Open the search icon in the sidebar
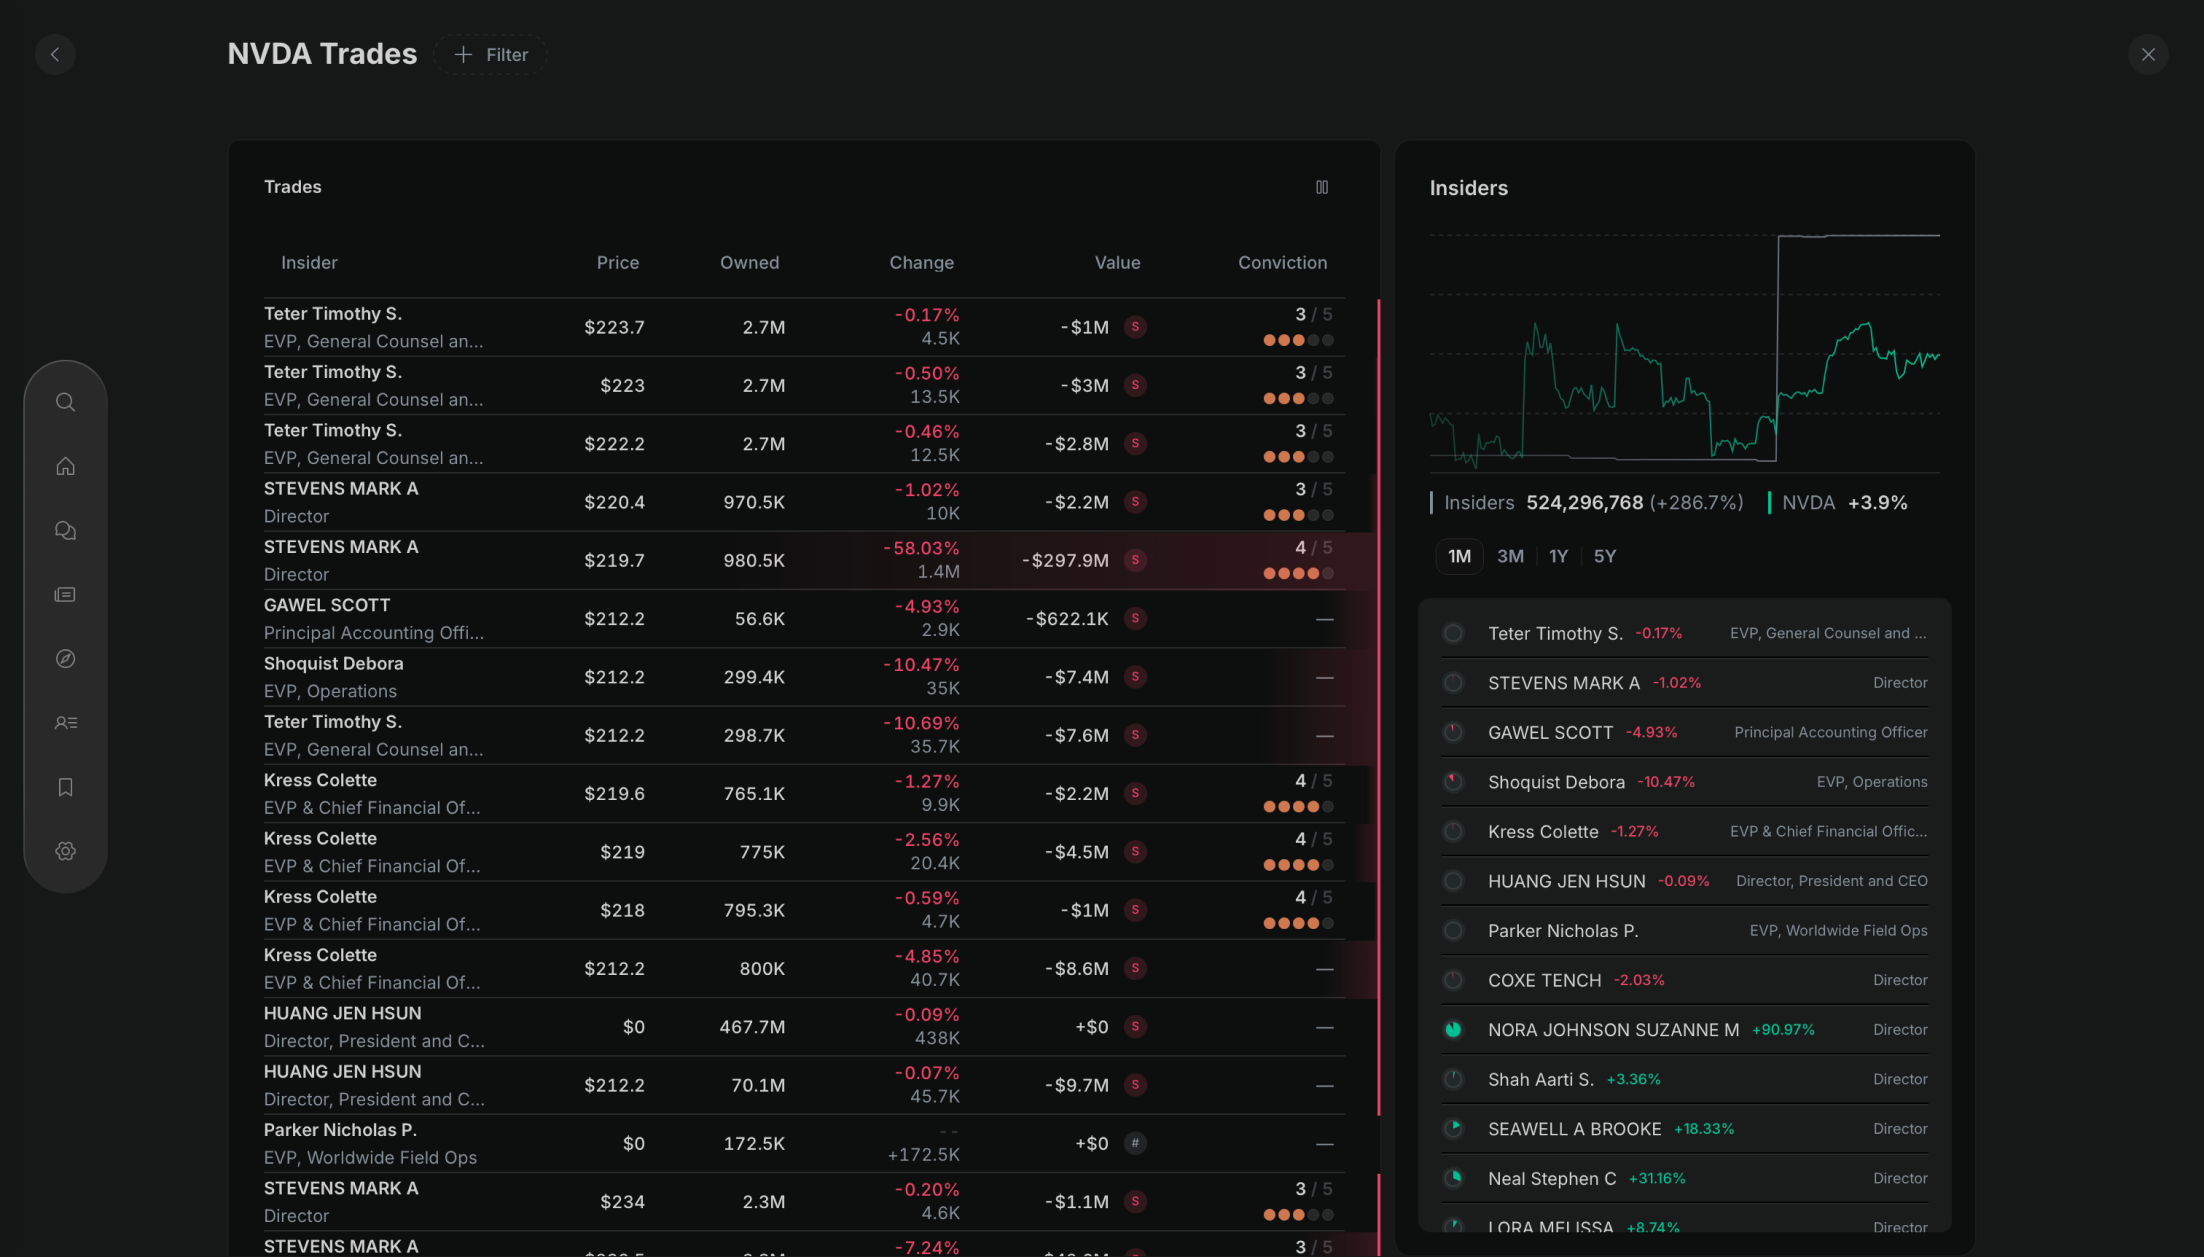The width and height of the screenshot is (2204, 1257). click(x=65, y=402)
